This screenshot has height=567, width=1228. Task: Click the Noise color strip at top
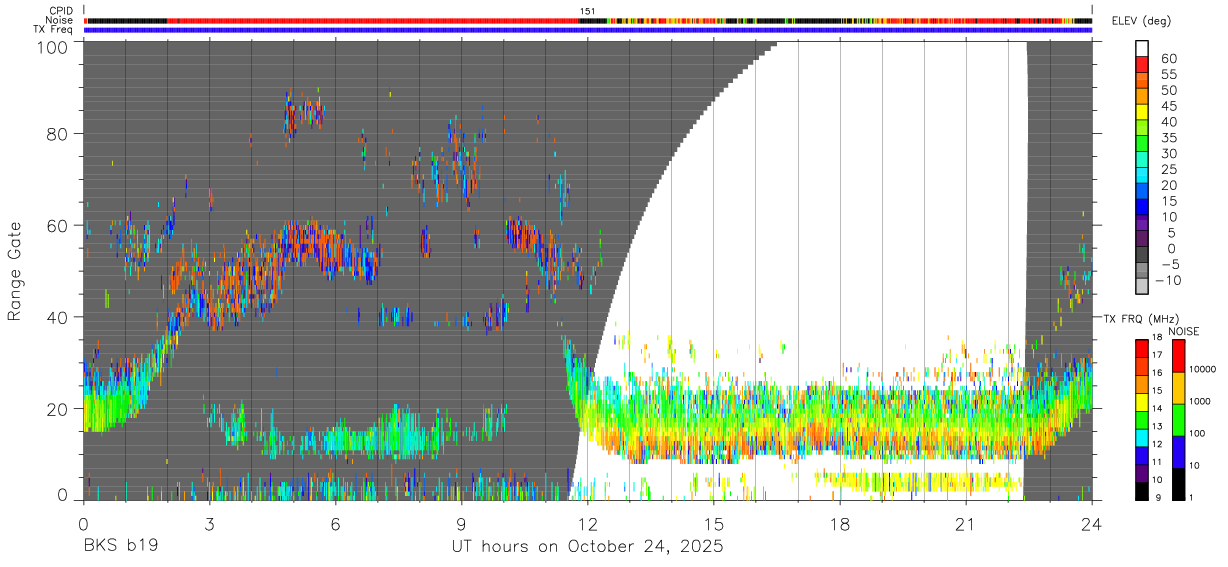tap(588, 20)
